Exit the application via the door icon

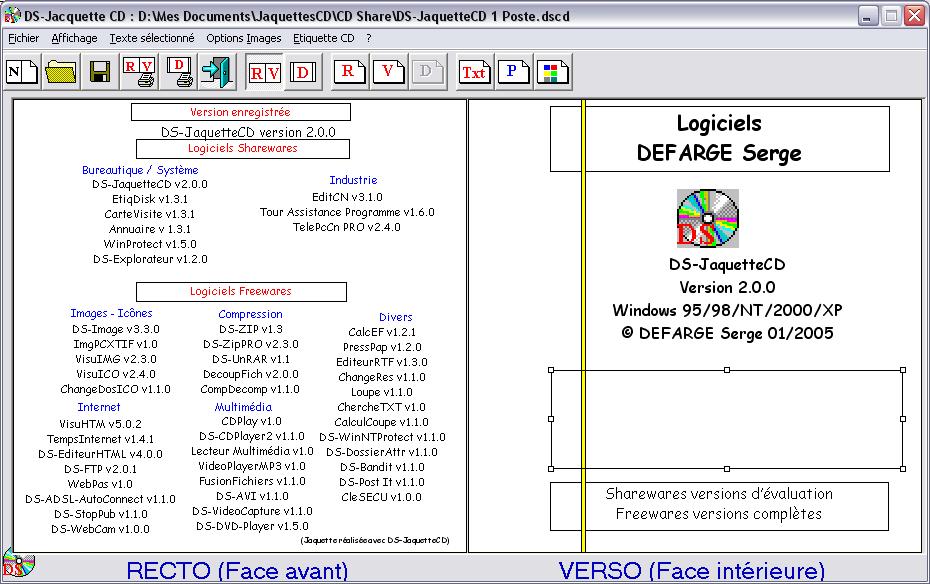coord(215,72)
